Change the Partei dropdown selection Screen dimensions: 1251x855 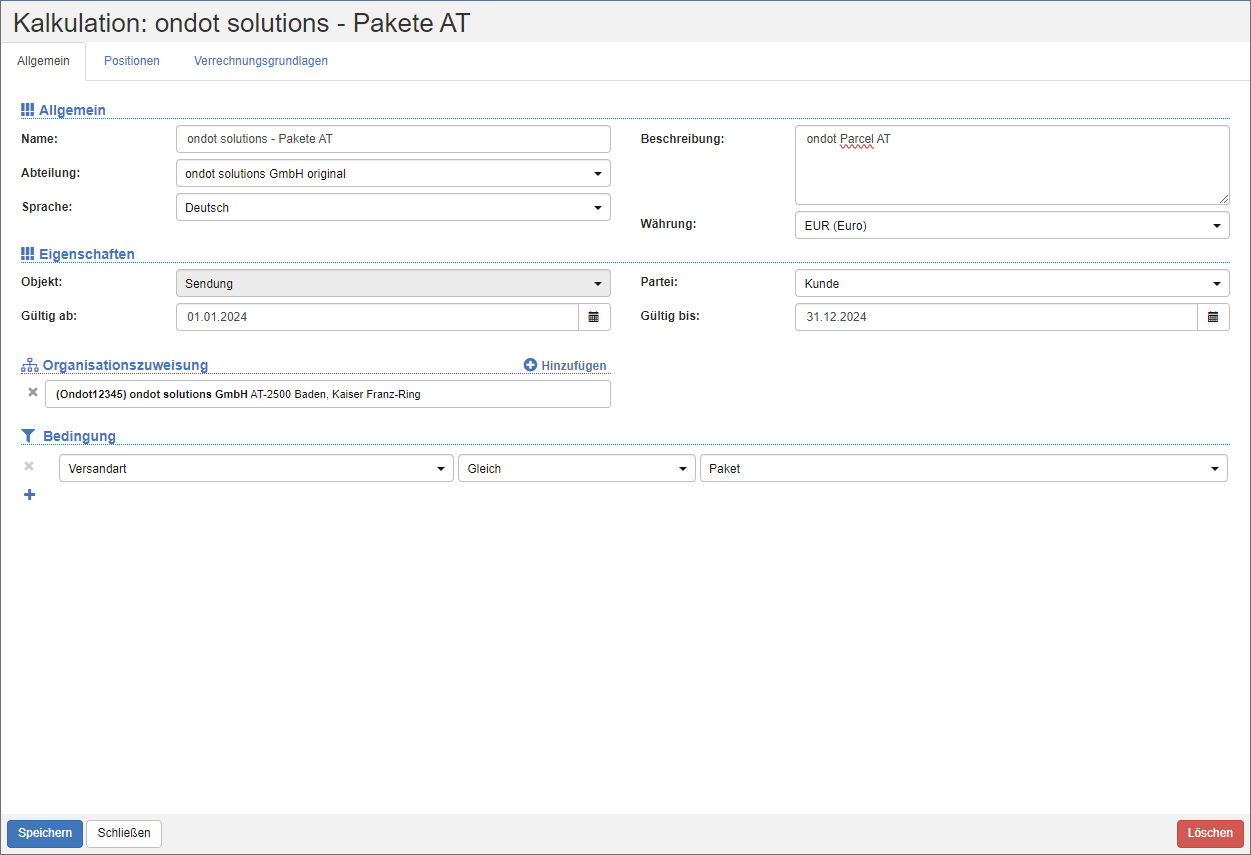tap(1012, 283)
